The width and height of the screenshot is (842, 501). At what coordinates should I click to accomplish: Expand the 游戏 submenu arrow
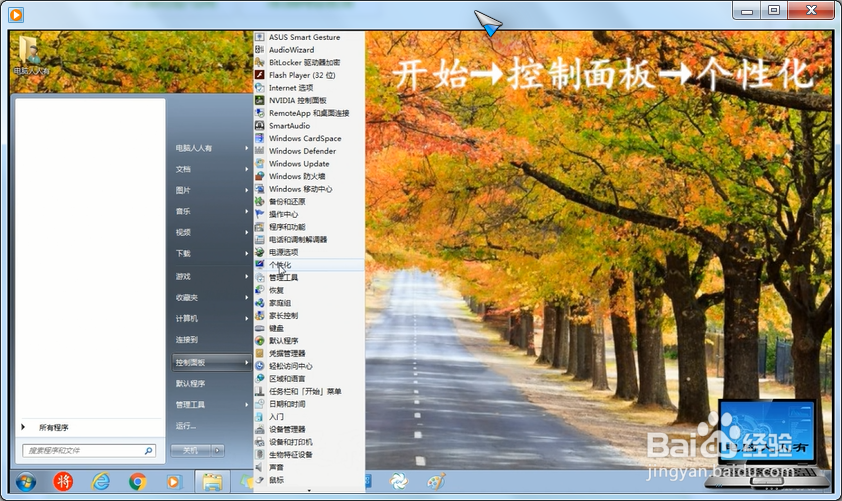pyautogui.click(x=246, y=277)
